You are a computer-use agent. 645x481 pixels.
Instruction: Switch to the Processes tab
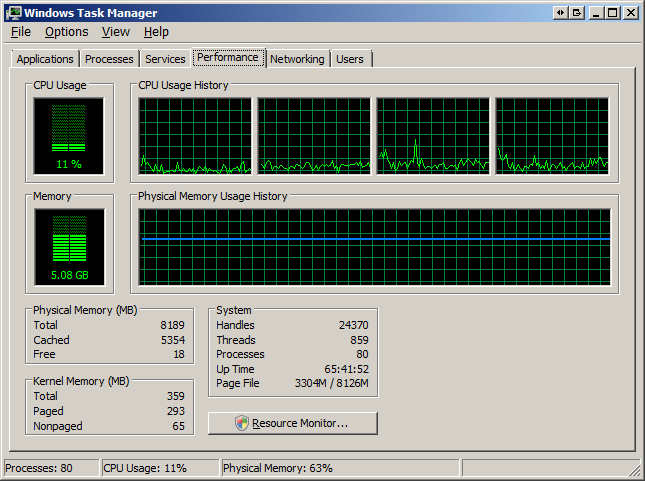(x=109, y=59)
